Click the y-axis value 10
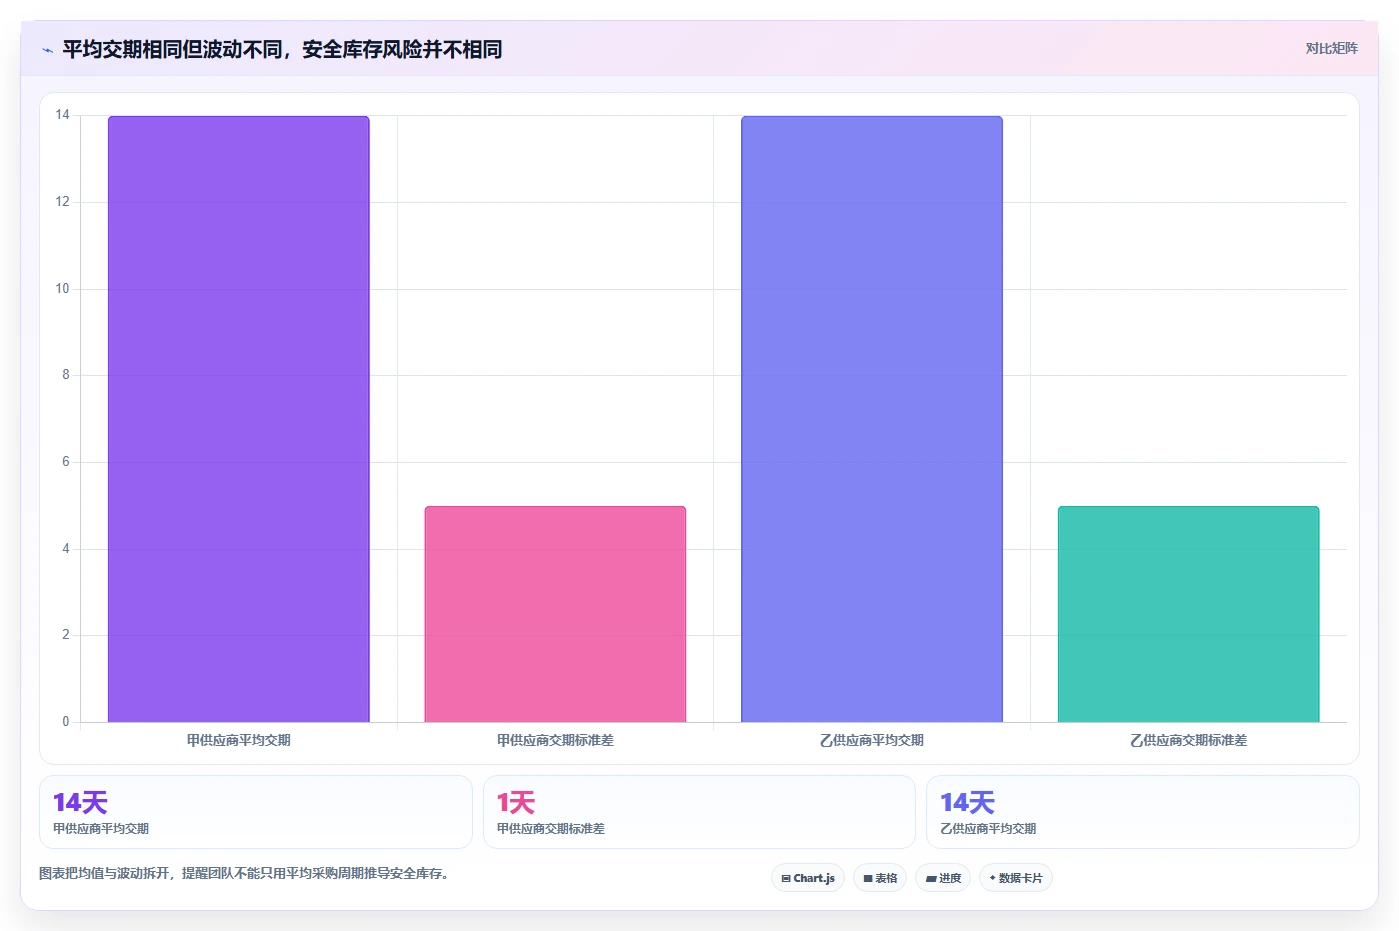The image size is (1399, 931). [x=62, y=289]
